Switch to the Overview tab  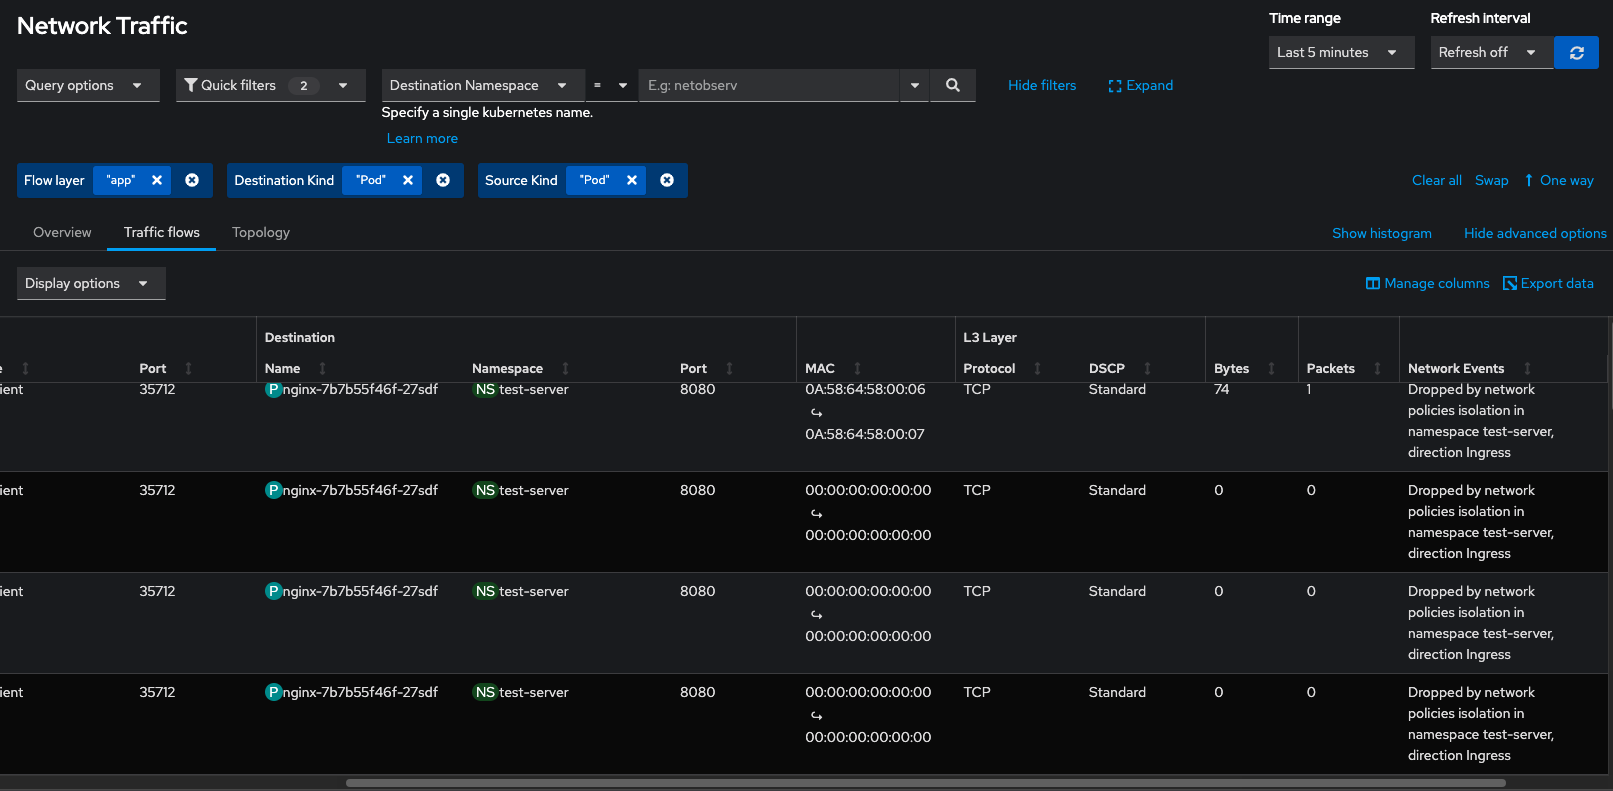[x=62, y=233]
